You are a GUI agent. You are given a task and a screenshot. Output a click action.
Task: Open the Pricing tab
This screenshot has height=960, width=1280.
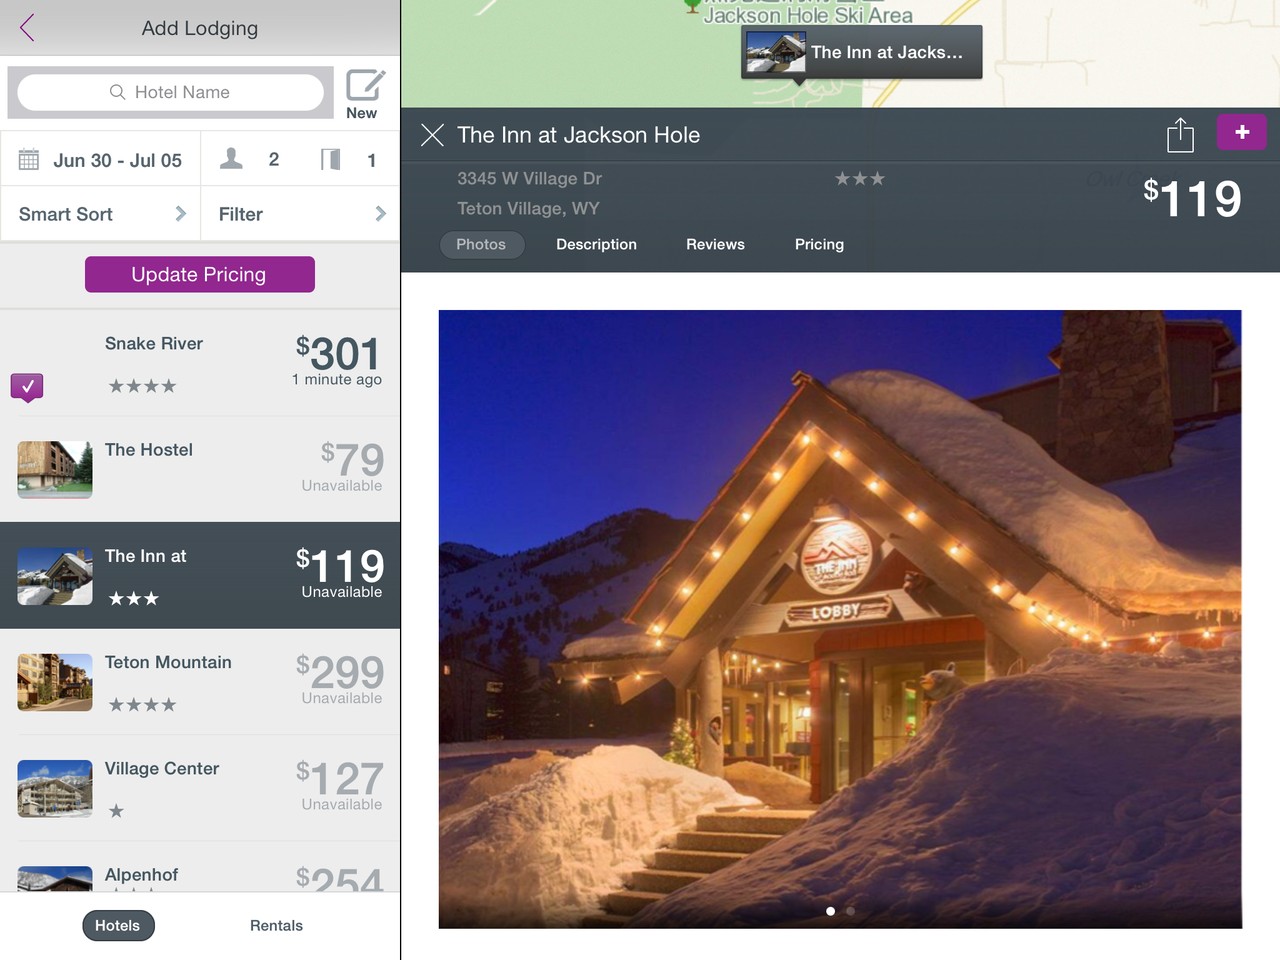tap(819, 244)
